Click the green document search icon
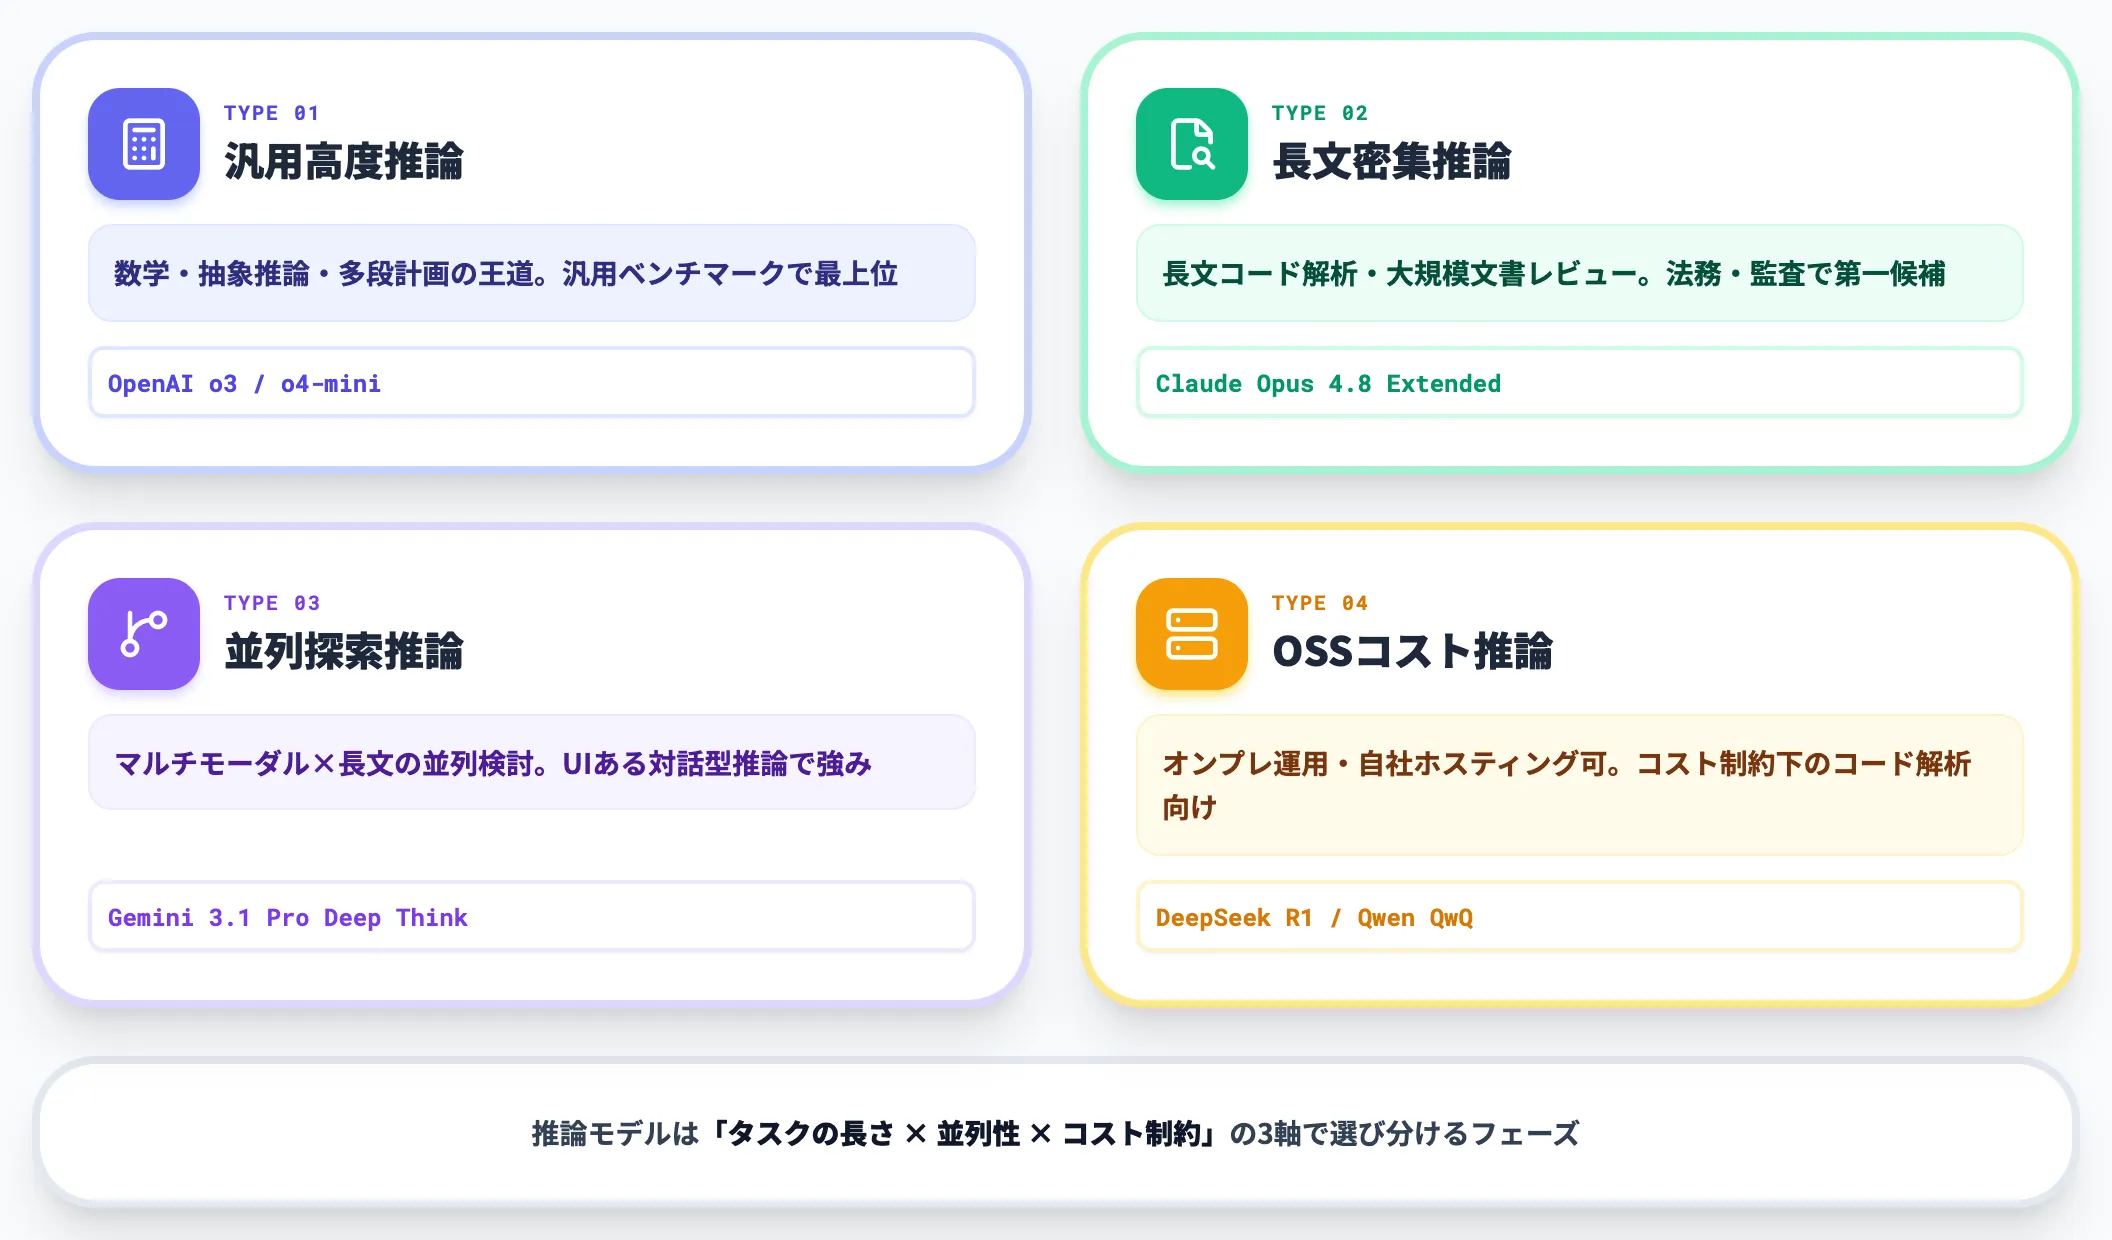The height and width of the screenshot is (1240, 2112). [x=1192, y=144]
